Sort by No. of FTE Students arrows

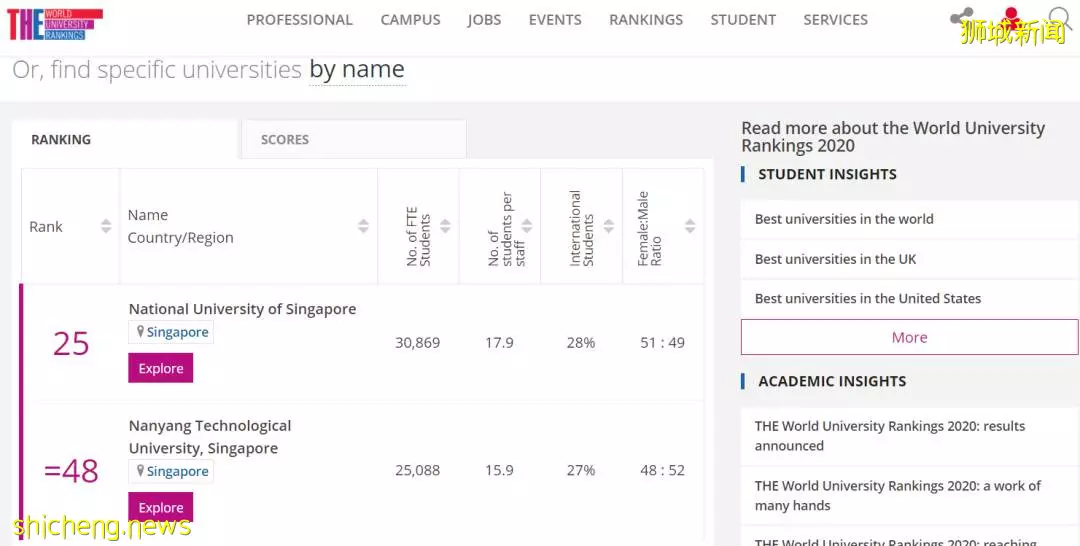(x=445, y=226)
